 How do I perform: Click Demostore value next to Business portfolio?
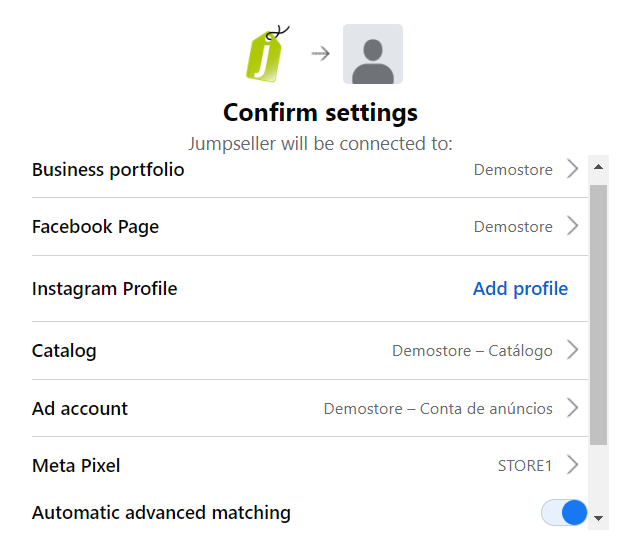[x=513, y=170]
